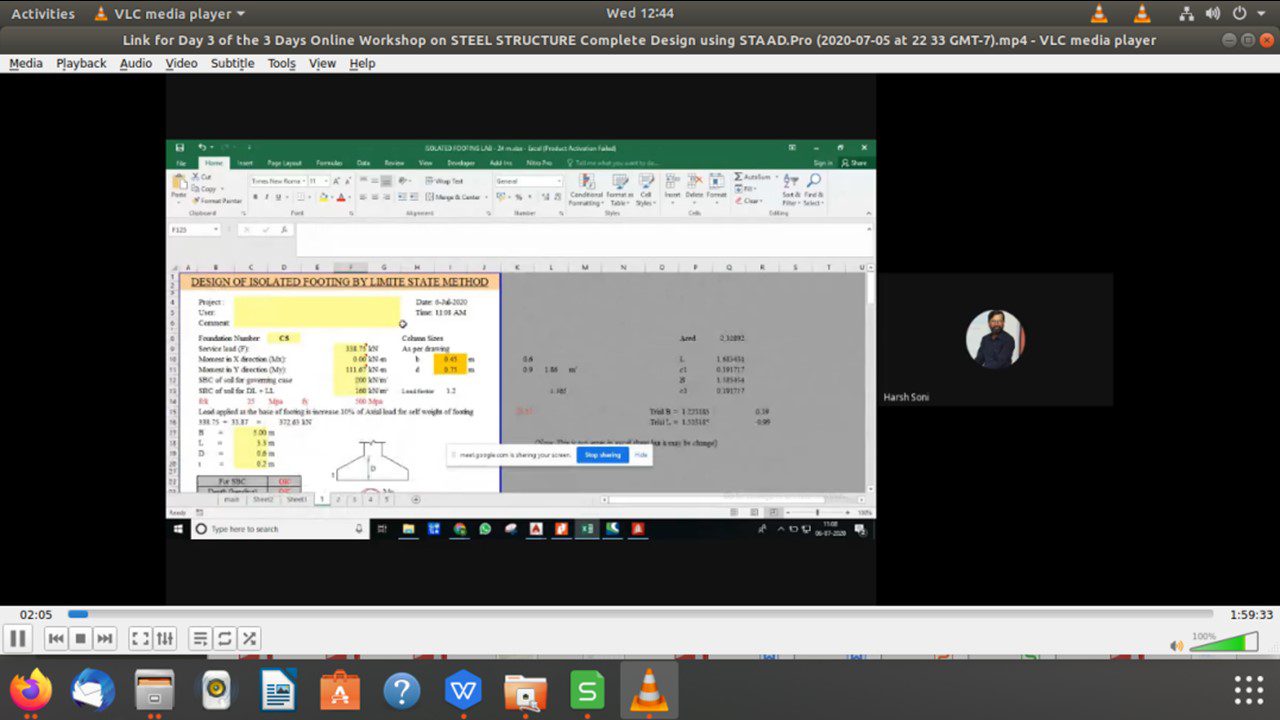
Task: Show the applications grid
Action: tap(1248, 690)
